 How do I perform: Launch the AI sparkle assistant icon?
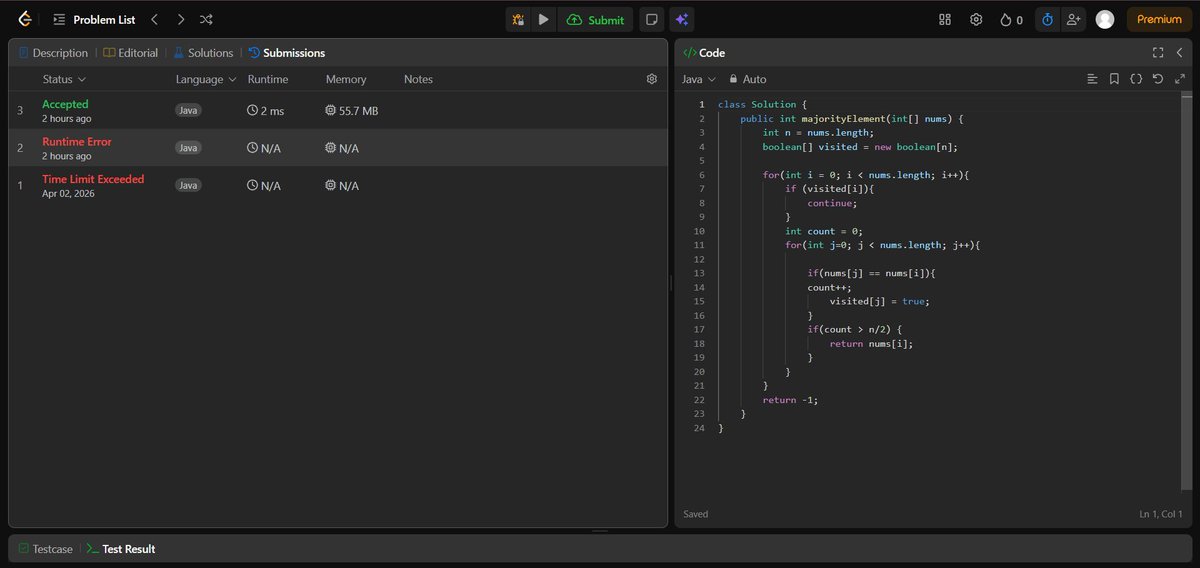[682, 19]
